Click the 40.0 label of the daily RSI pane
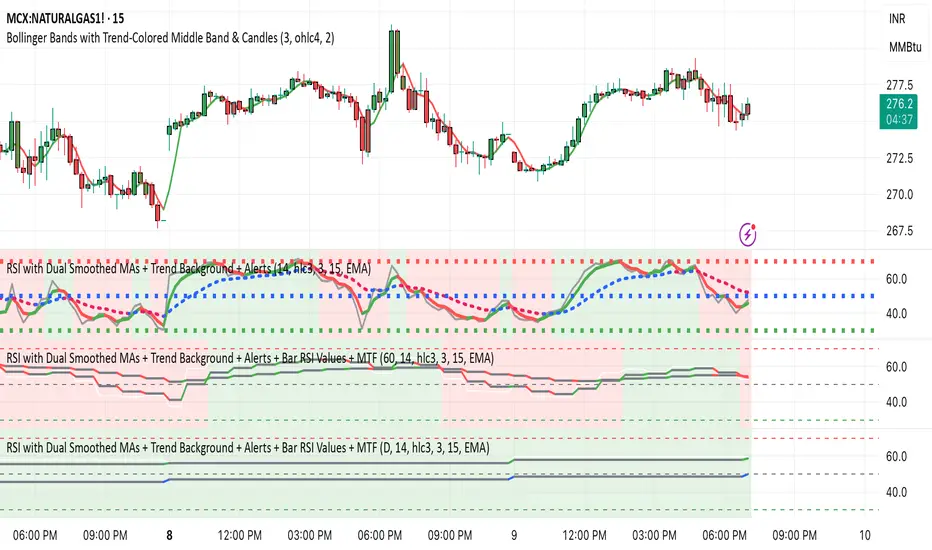The width and height of the screenshot is (932, 550). pyautogui.click(x=896, y=492)
